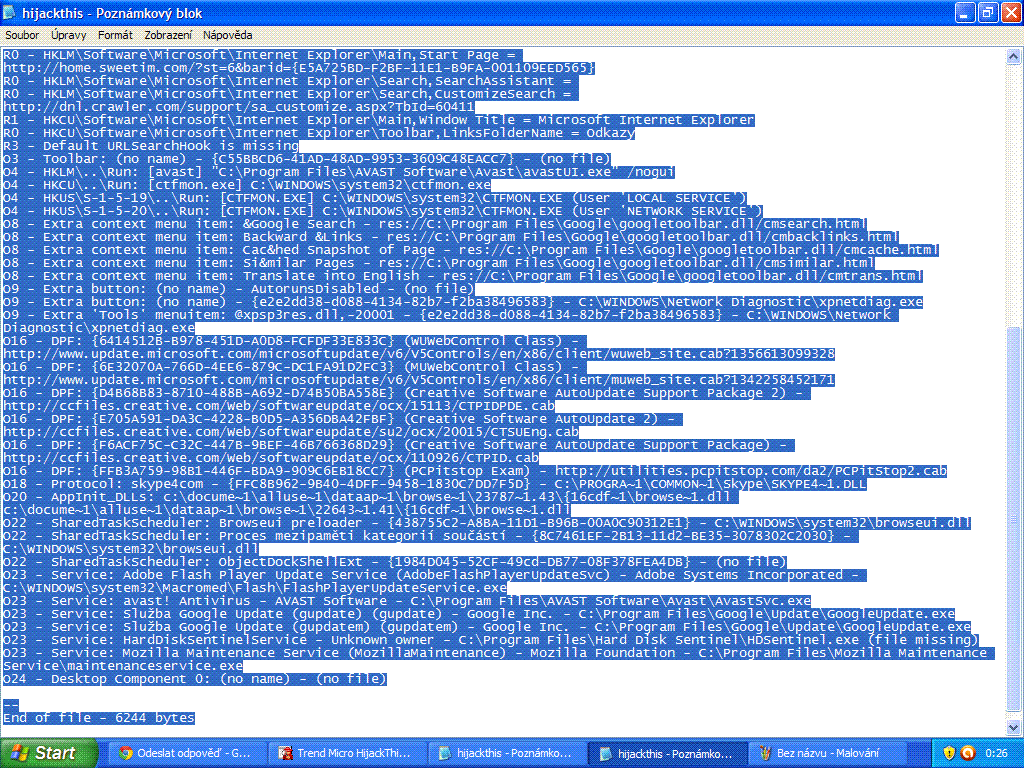The image size is (1024, 768).
Task: Click the O23 Služba Google Update (gupdatem) line
Action: click(487, 627)
